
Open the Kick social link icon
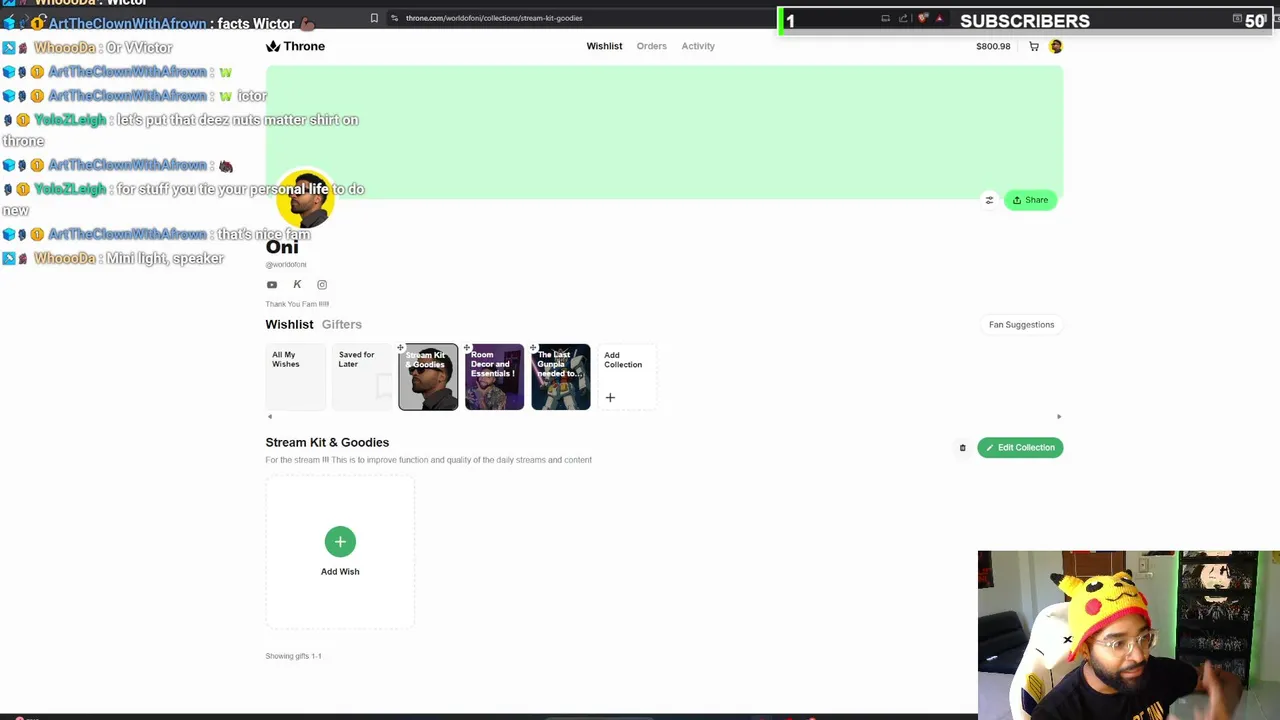(297, 285)
